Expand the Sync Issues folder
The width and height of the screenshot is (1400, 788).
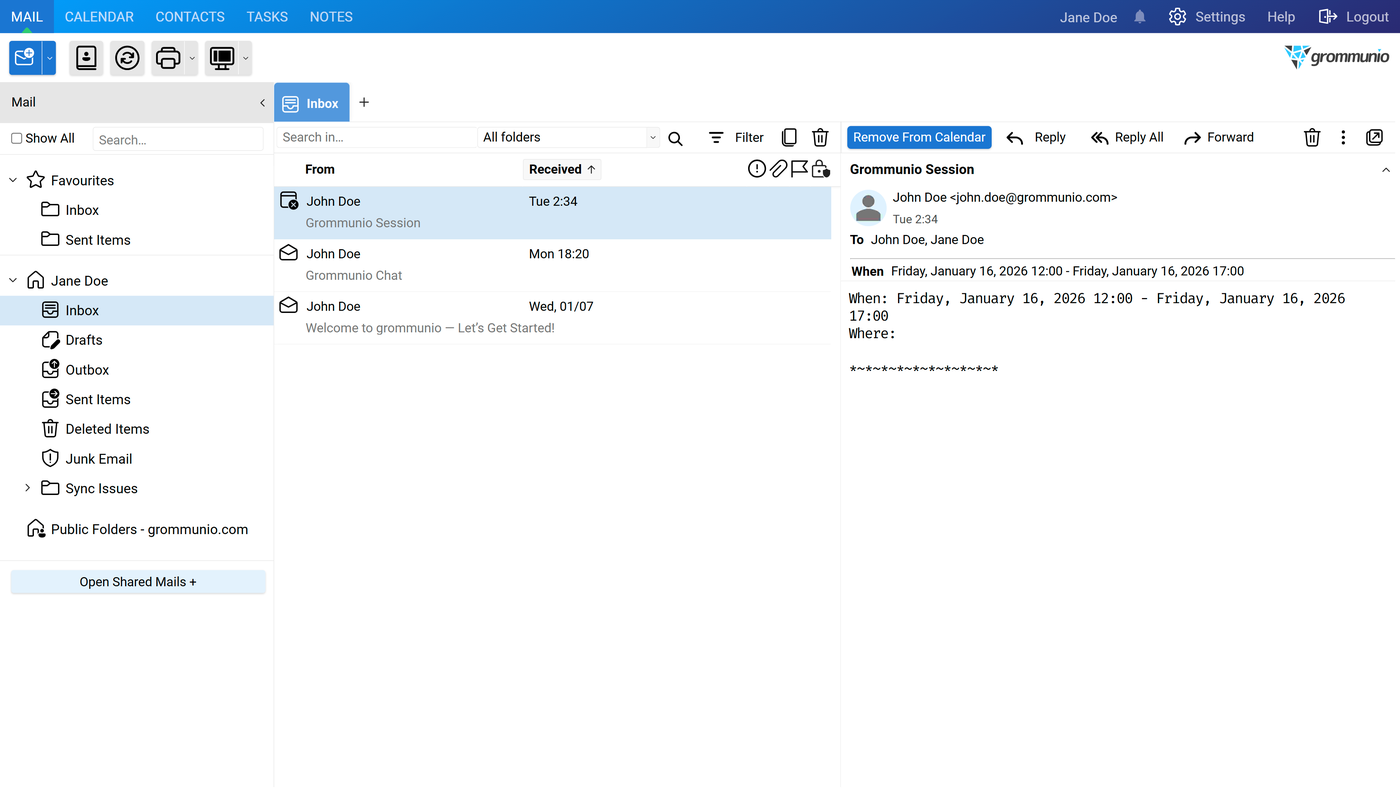27,488
